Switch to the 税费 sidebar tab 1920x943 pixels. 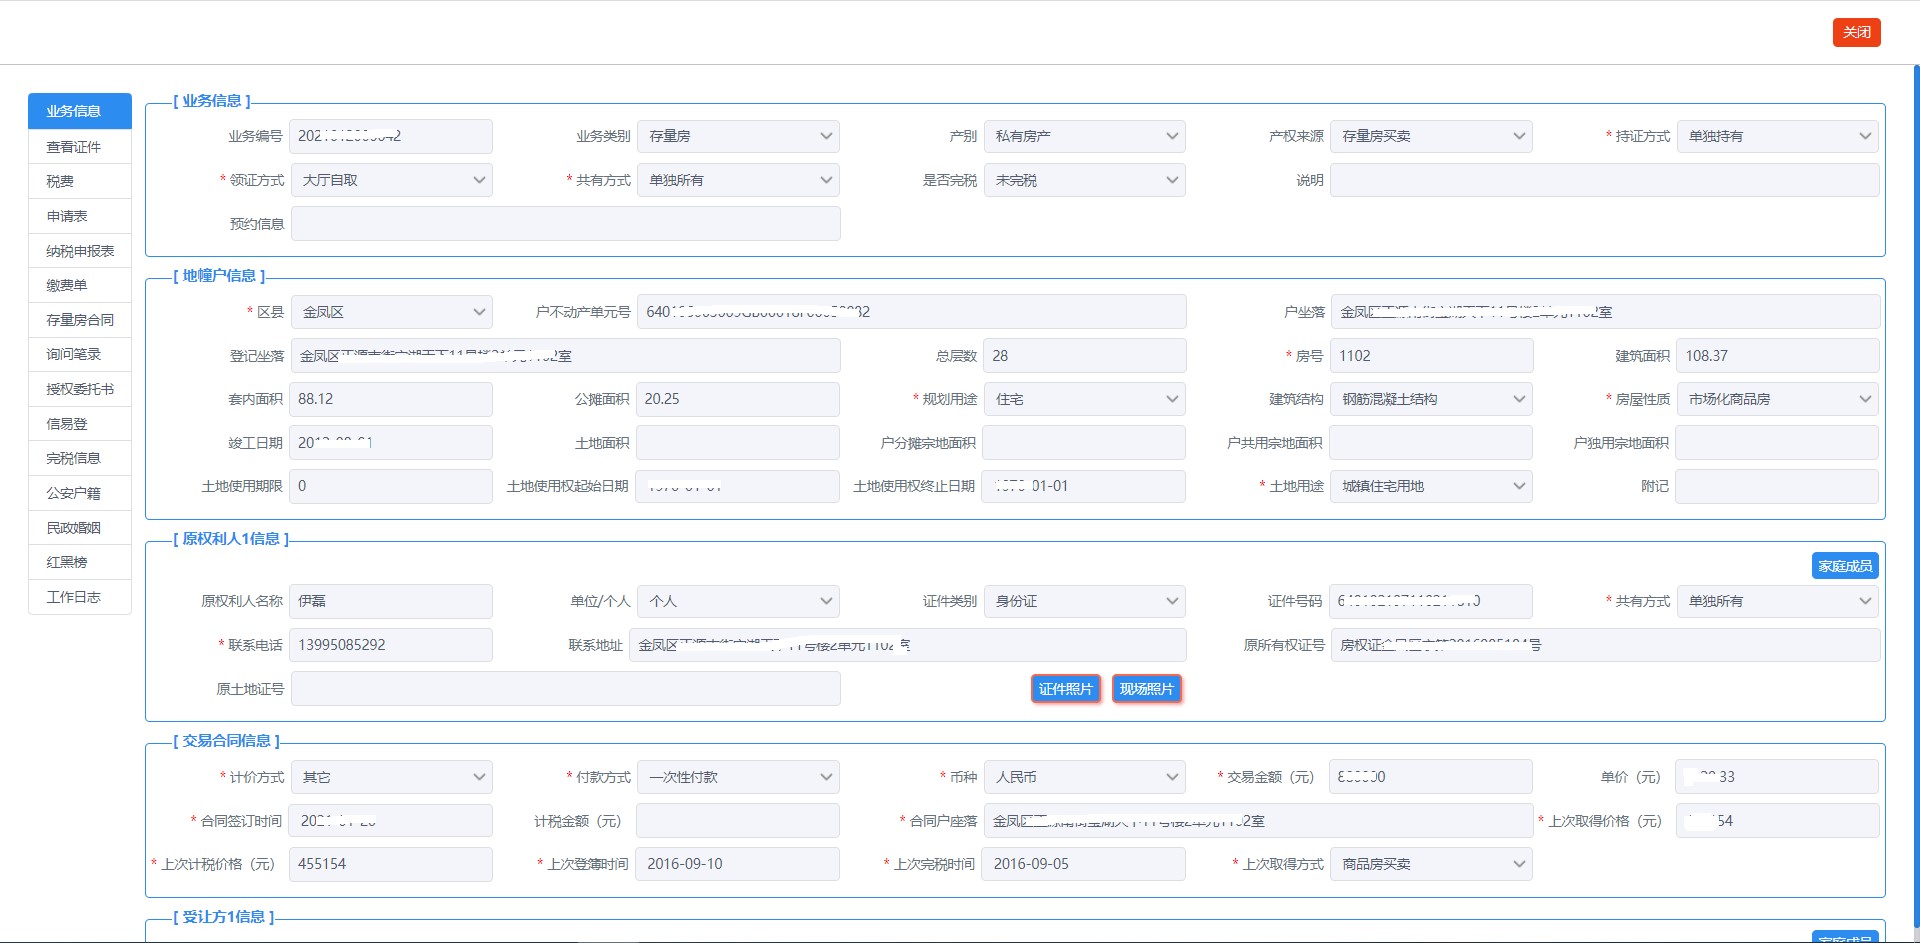[60, 181]
